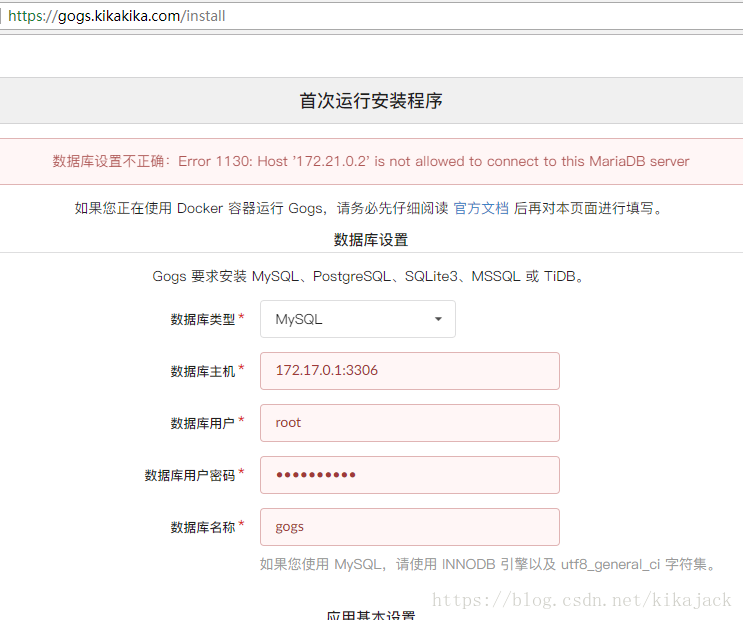Click the browser URL address bar

click(372, 16)
